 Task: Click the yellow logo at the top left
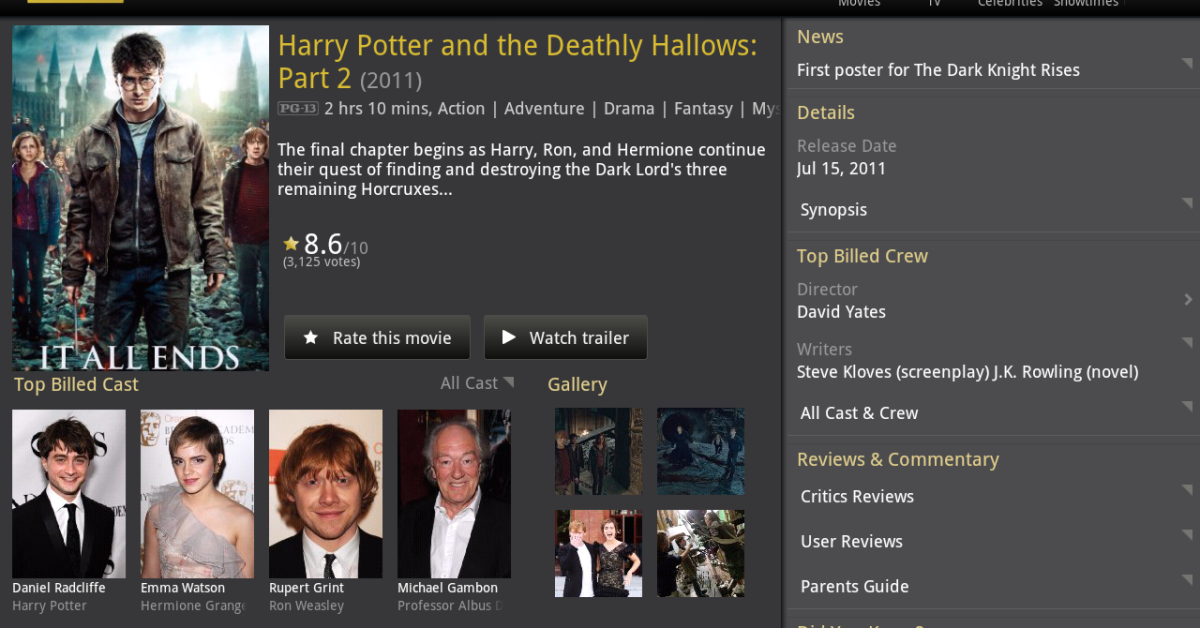[x=75, y=2]
